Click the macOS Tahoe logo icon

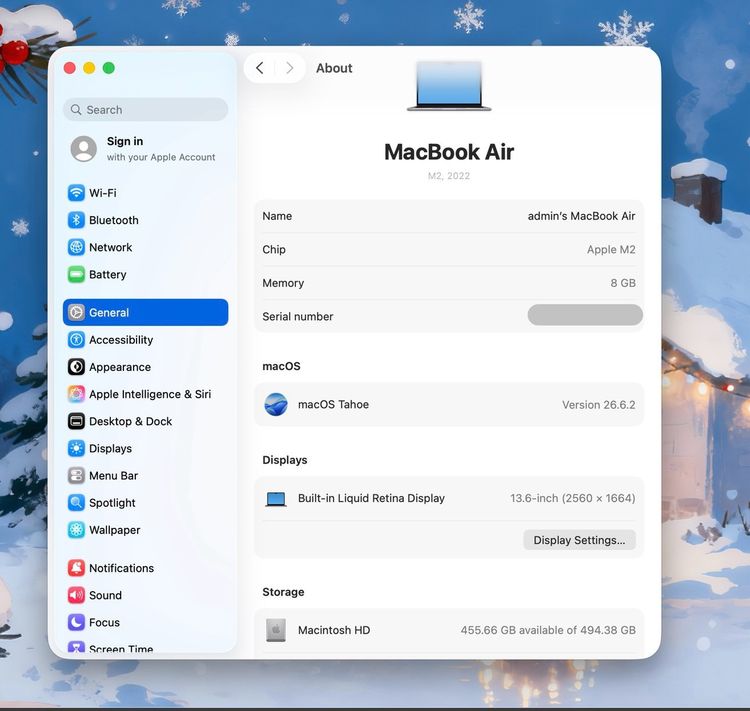[276, 404]
